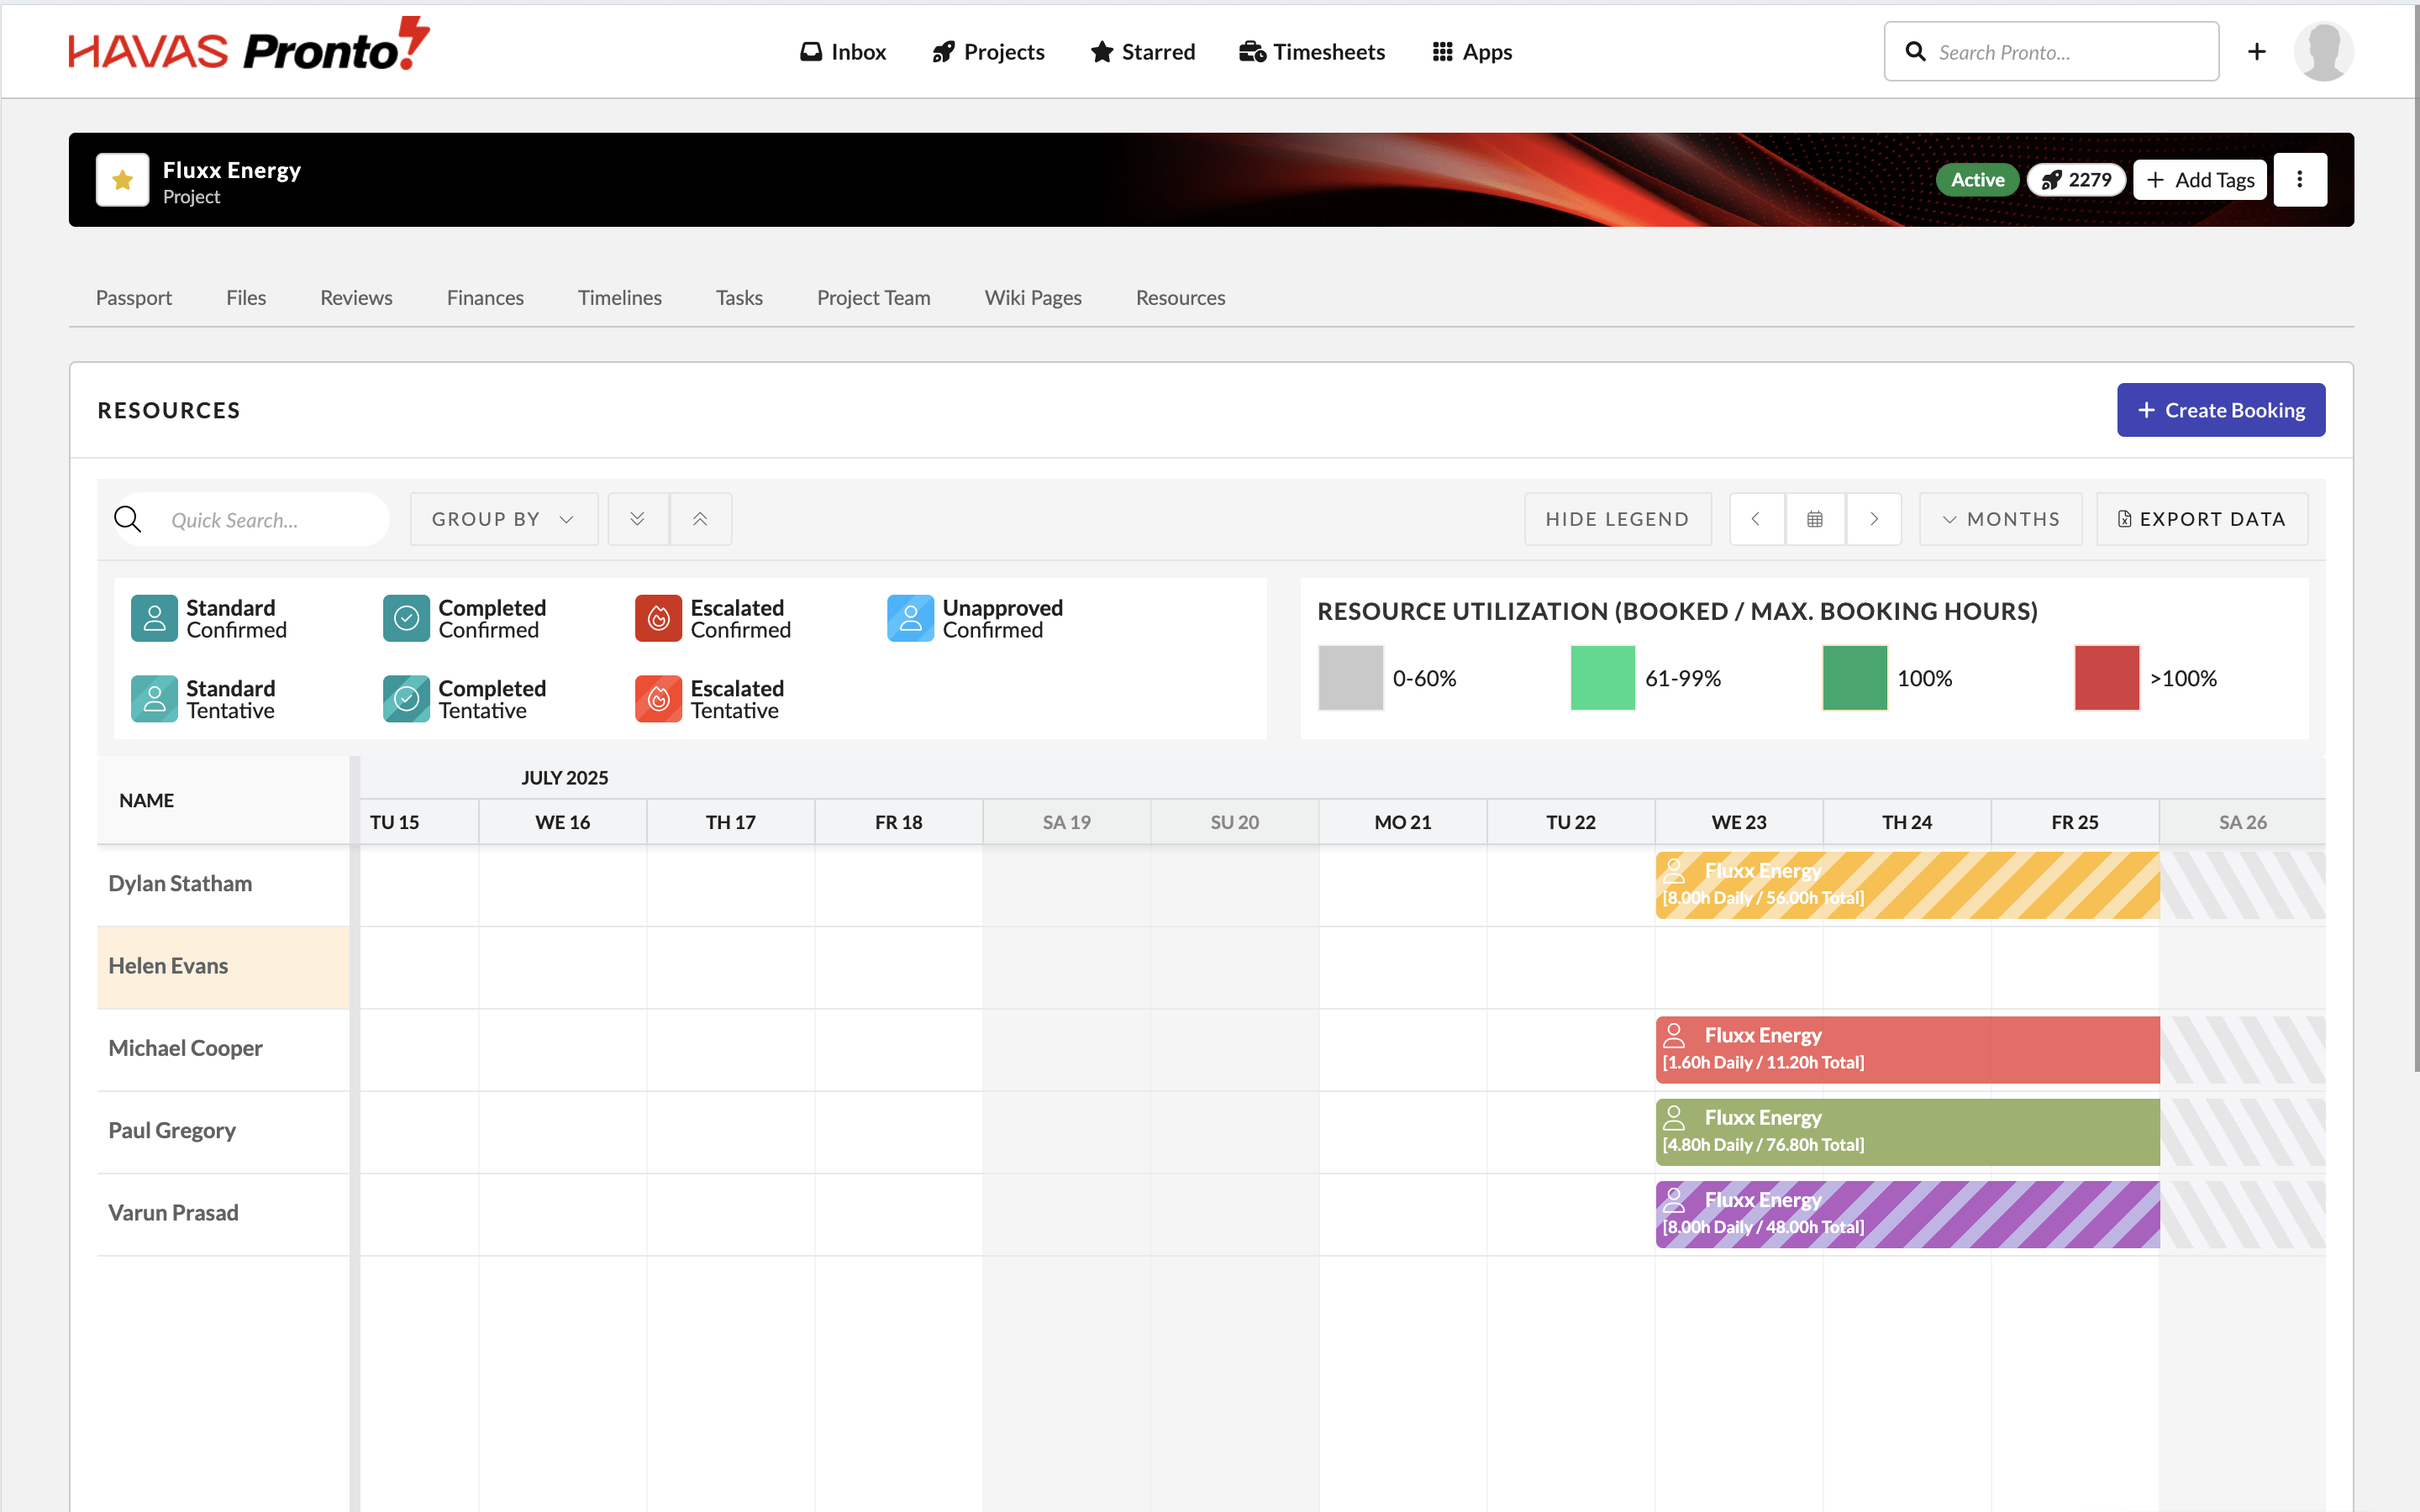2420x1512 pixels.
Task: Click Completed Tentative legend icon
Action: pyautogui.click(x=406, y=699)
